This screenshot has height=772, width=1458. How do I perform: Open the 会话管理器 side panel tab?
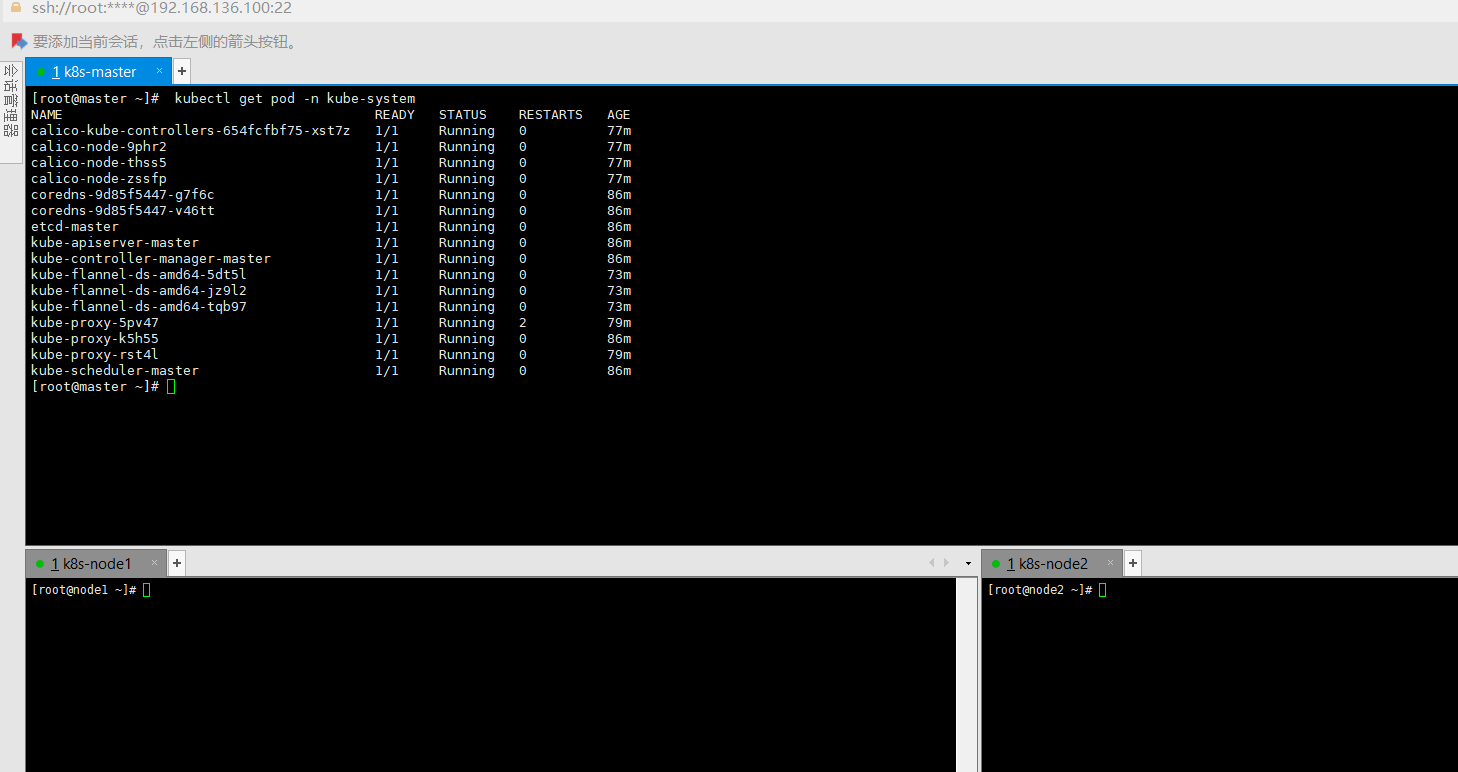(x=11, y=111)
